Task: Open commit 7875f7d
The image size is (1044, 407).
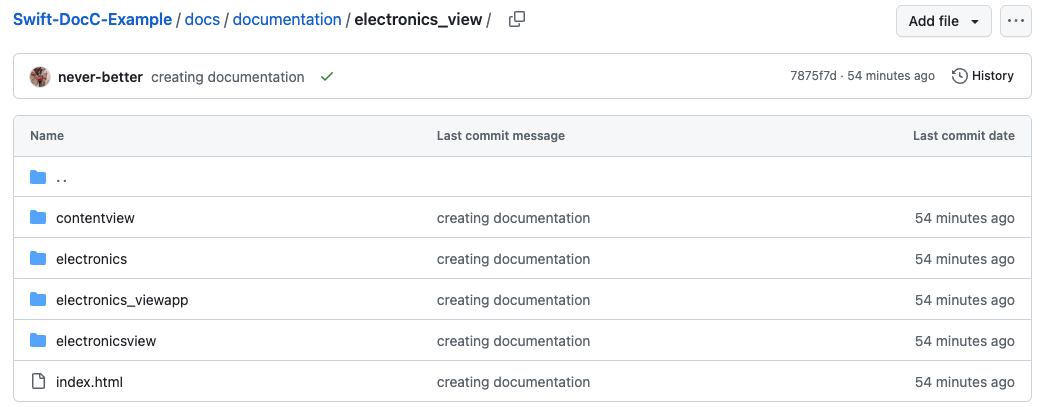Action: coord(813,76)
